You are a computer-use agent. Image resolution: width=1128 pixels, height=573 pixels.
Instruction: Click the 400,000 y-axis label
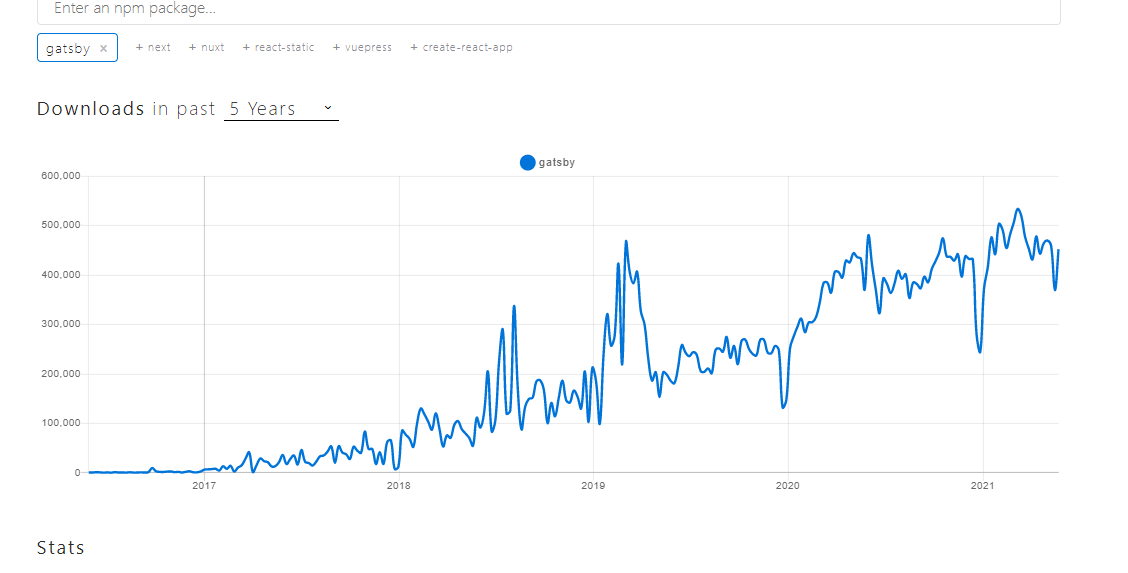[60, 275]
